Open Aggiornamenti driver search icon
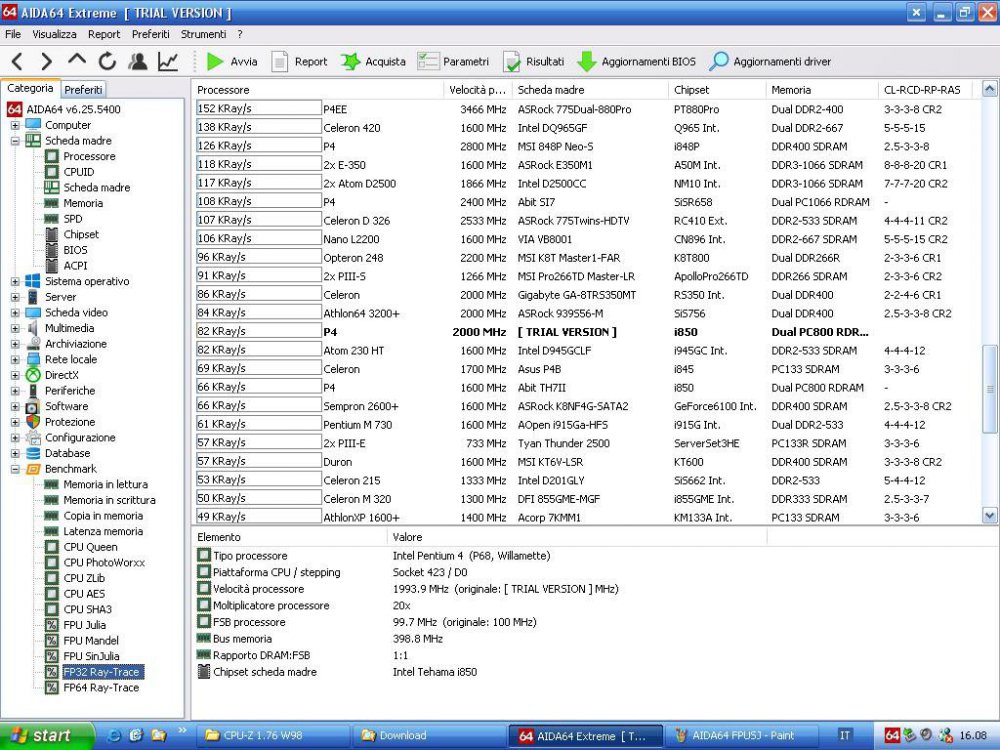1000x750 pixels. (x=719, y=61)
